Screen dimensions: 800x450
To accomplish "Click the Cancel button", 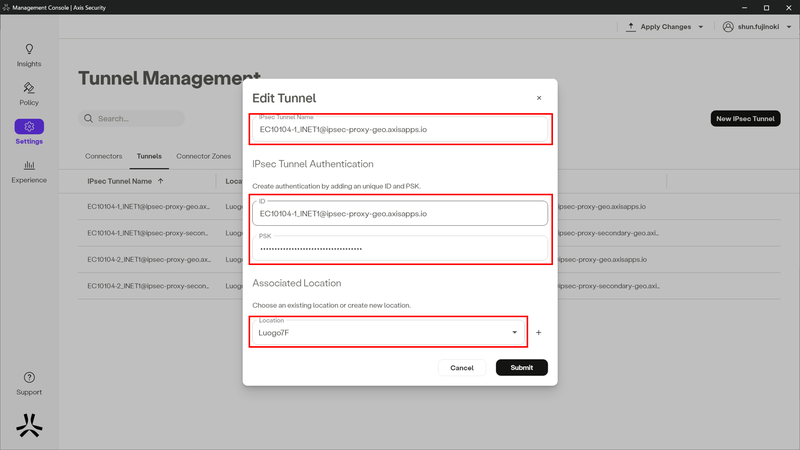I will point(462,367).
